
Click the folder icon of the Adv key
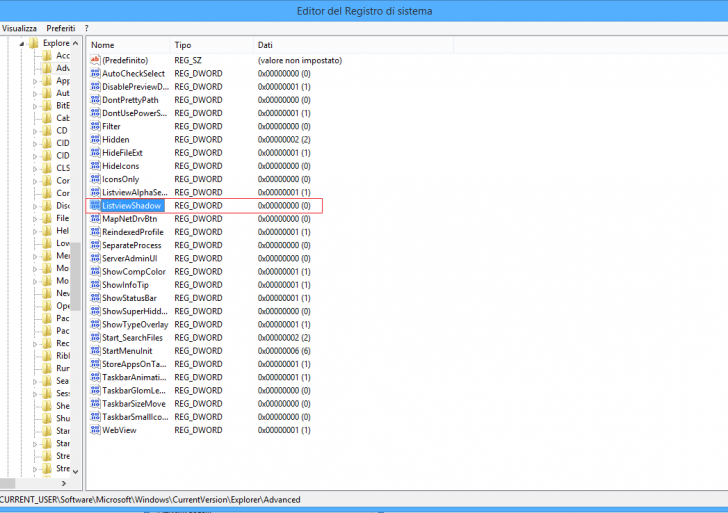(x=46, y=68)
